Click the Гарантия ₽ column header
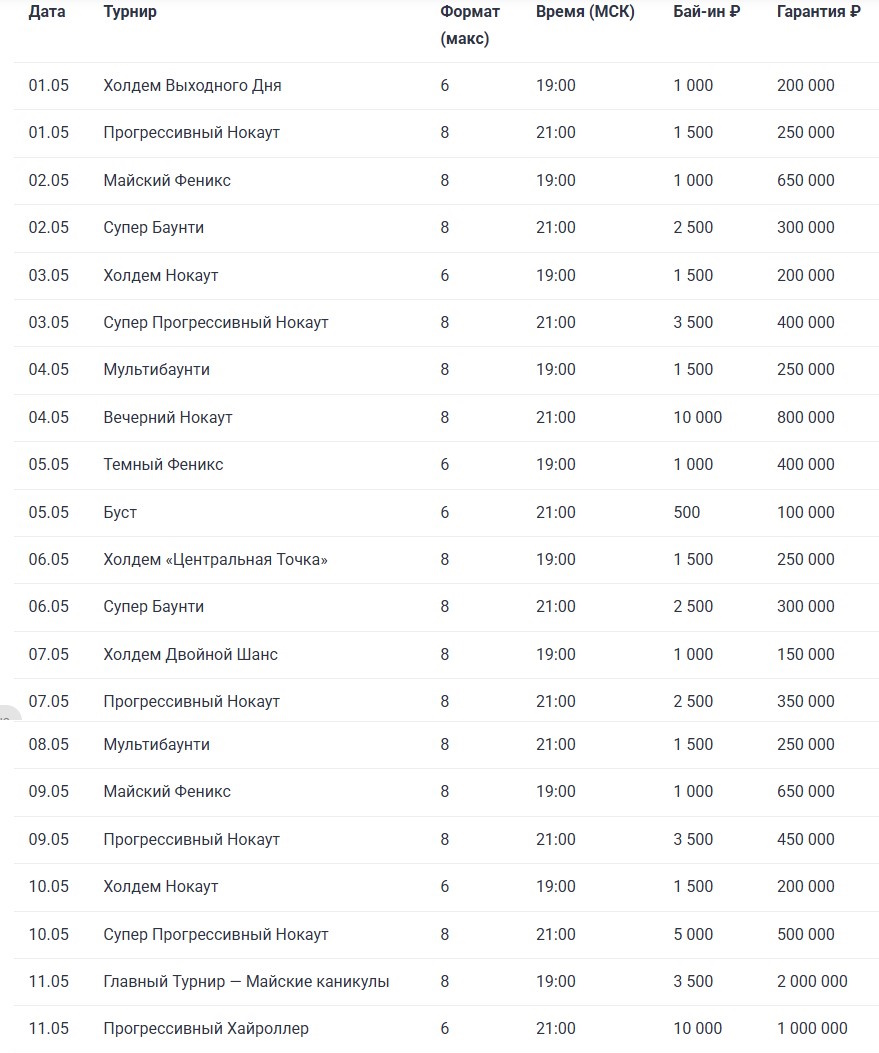 [x=819, y=11]
